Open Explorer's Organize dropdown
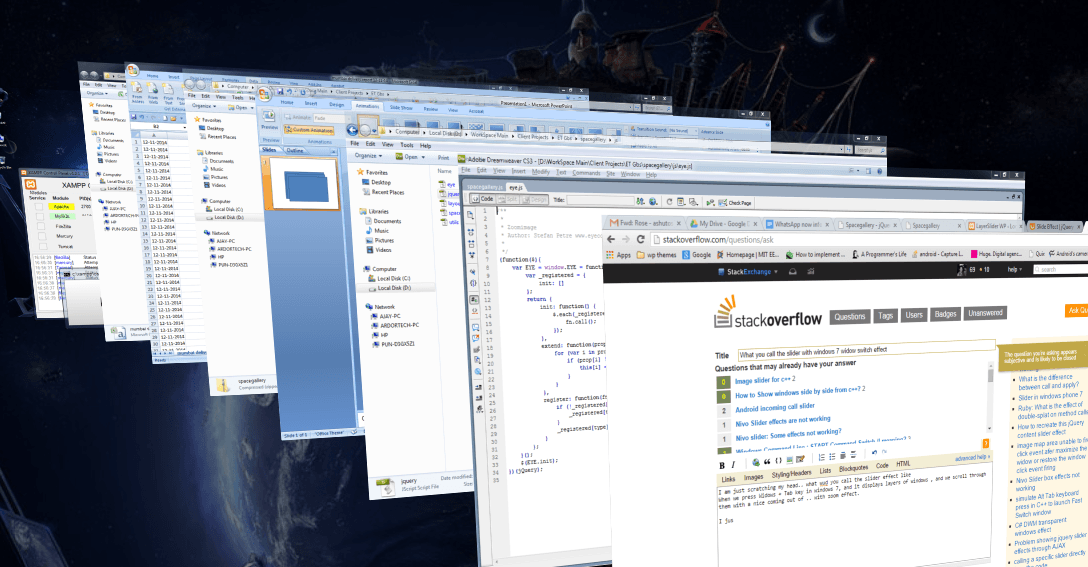The width and height of the screenshot is (1088, 567). pos(367,155)
